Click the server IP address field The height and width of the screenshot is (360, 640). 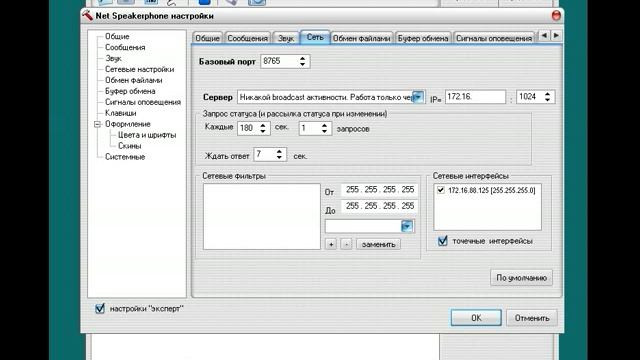pyautogui.click(x=475, y=97)
